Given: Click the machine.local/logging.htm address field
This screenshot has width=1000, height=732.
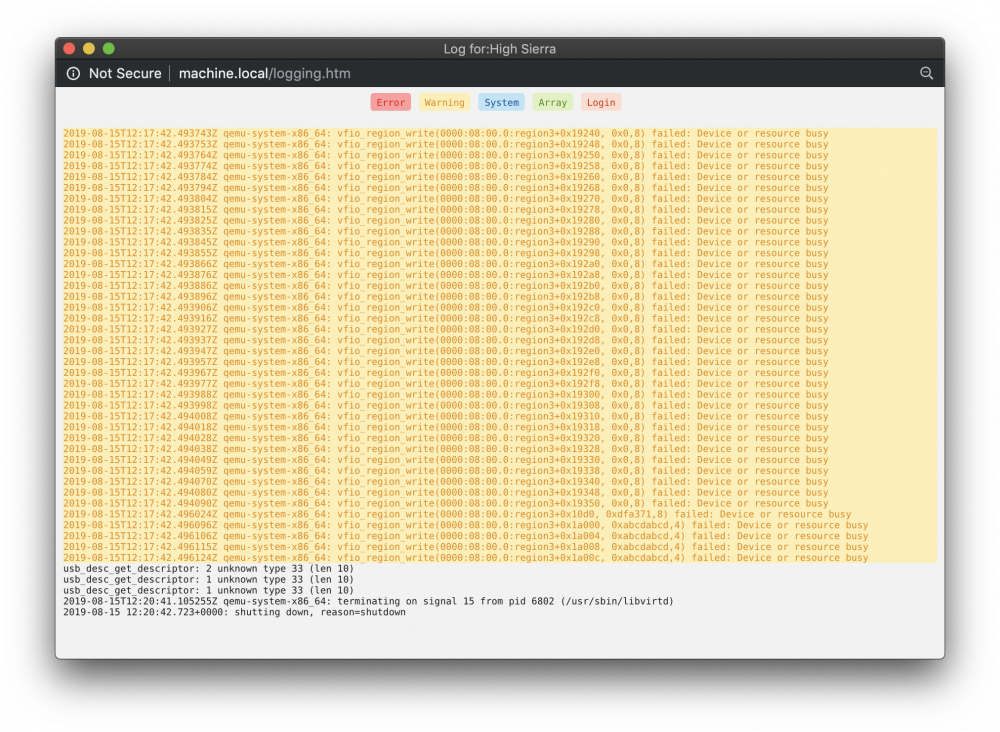Looking at the screenshot, I should (x=265, y=73).
